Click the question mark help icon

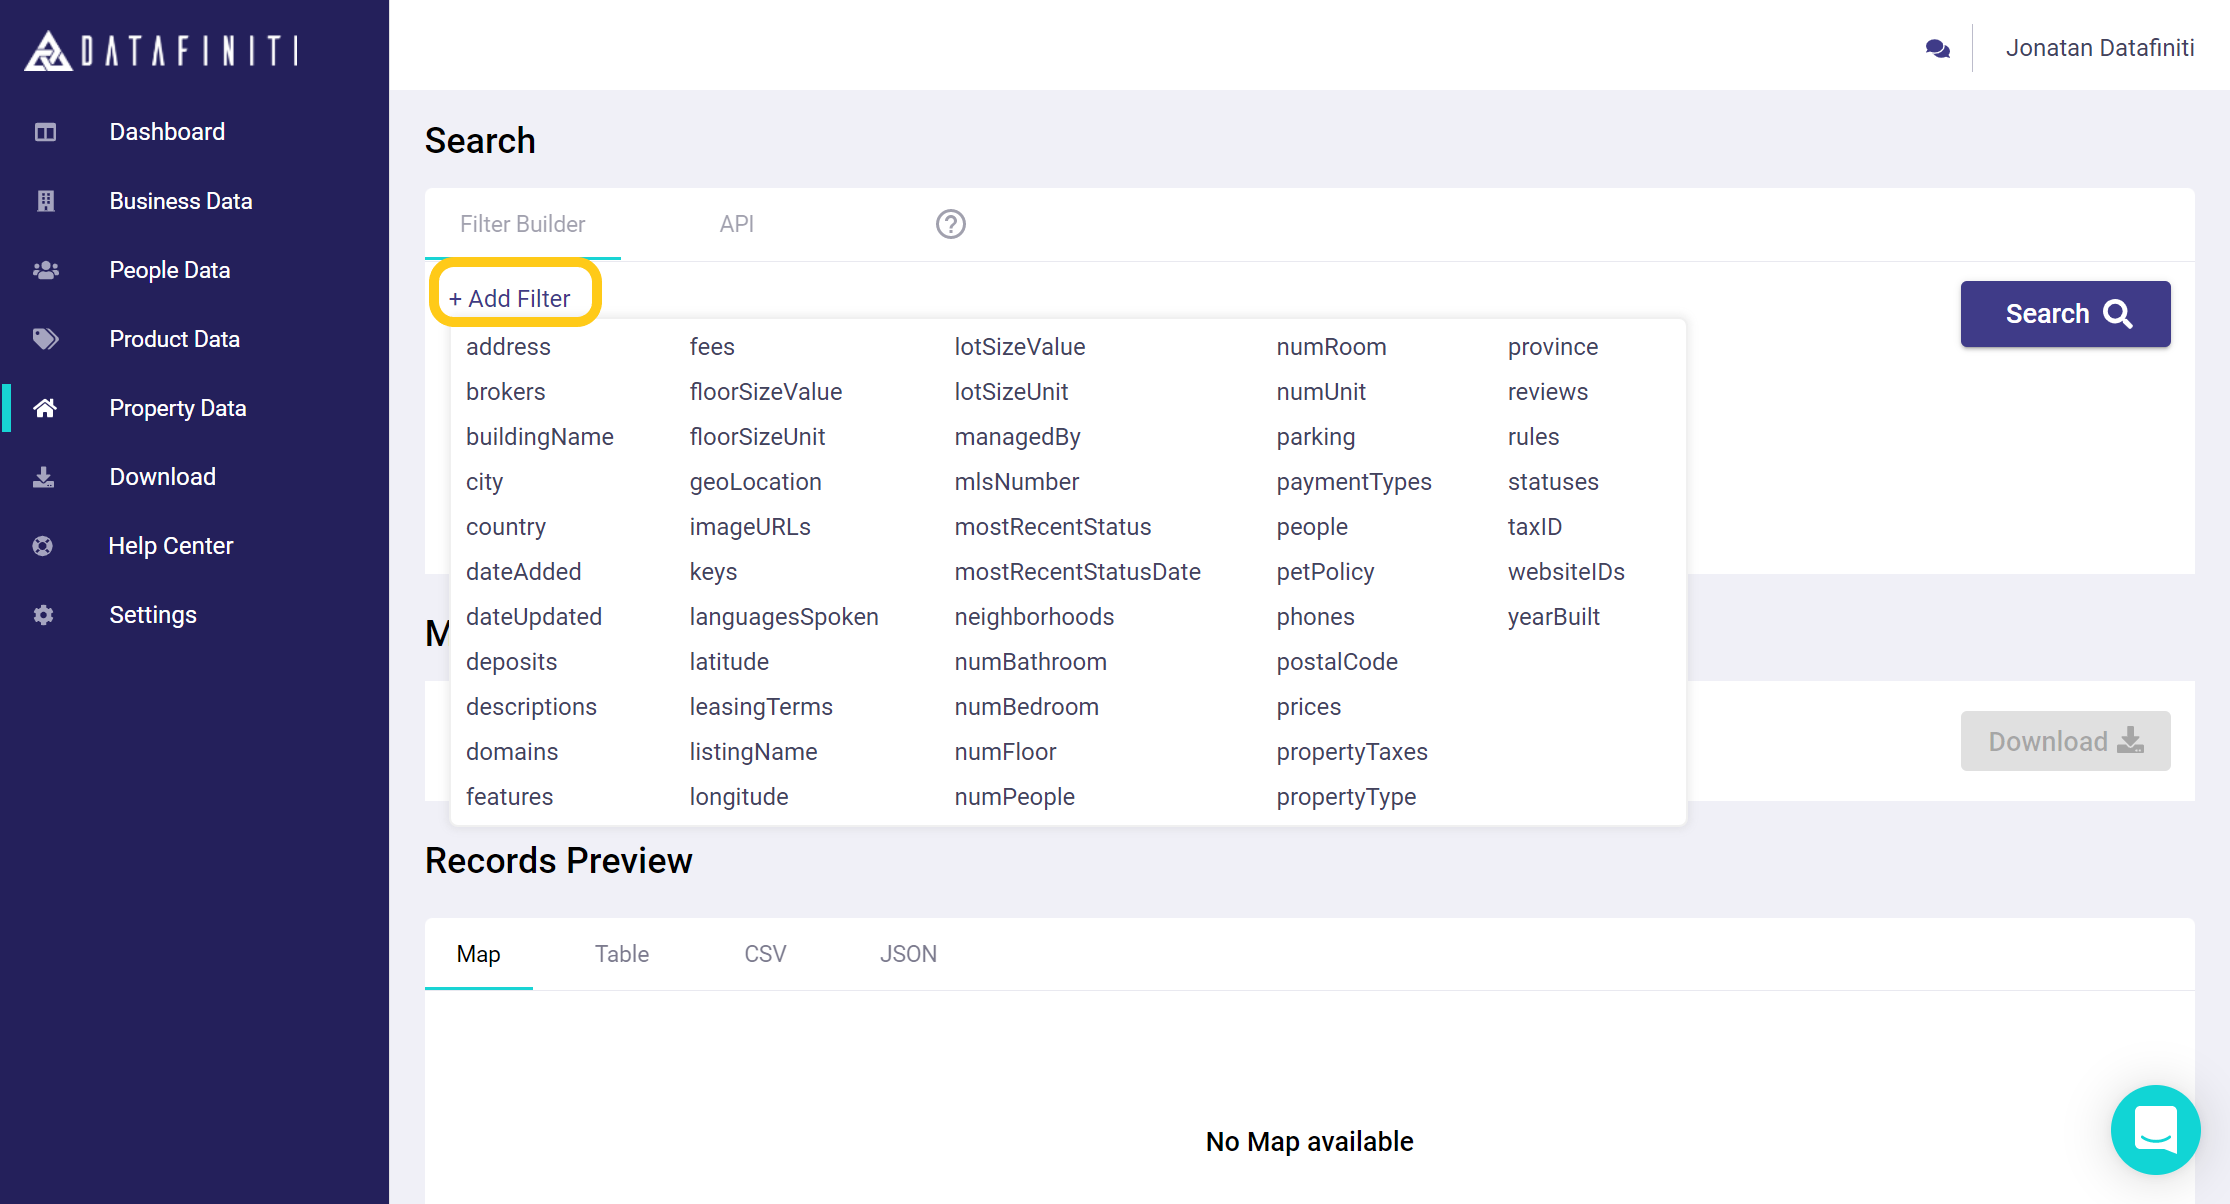950,224
